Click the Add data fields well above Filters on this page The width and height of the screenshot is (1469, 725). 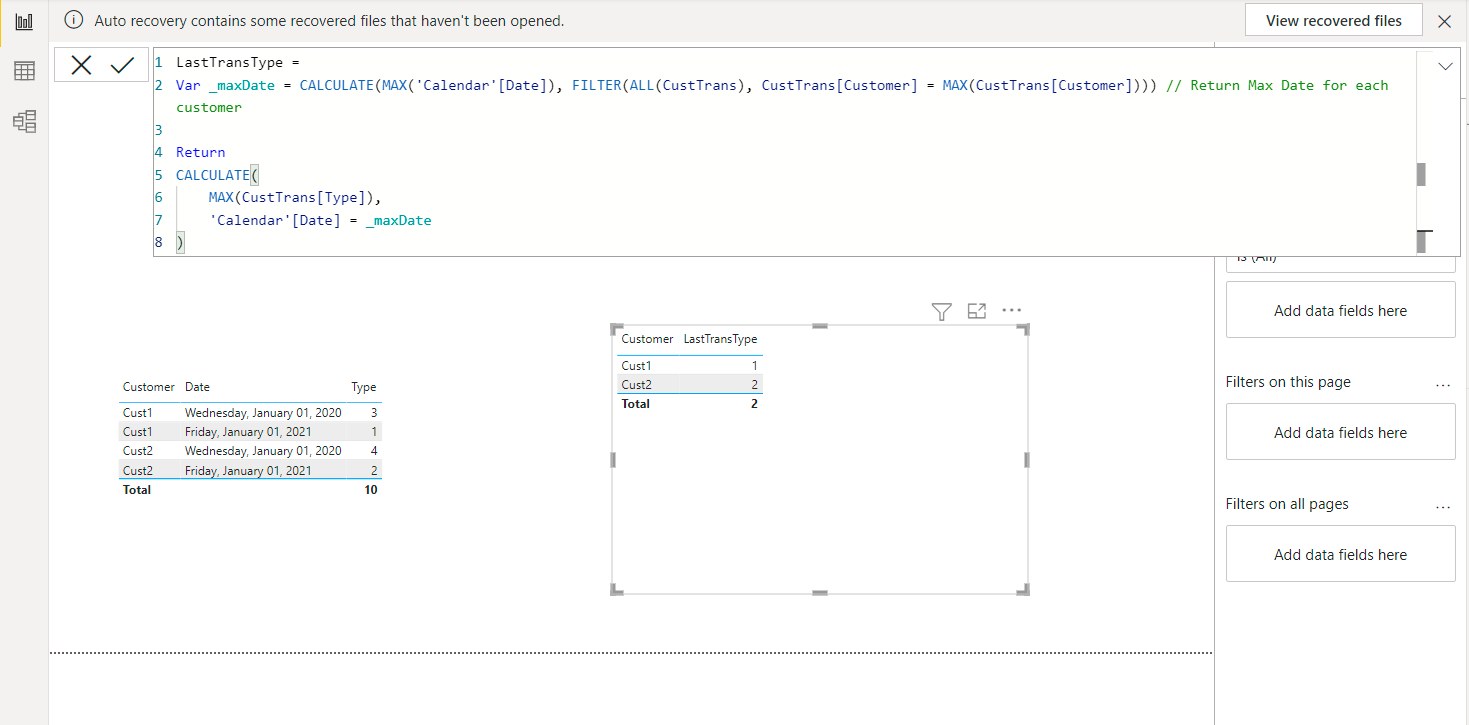pos(1340,310)
